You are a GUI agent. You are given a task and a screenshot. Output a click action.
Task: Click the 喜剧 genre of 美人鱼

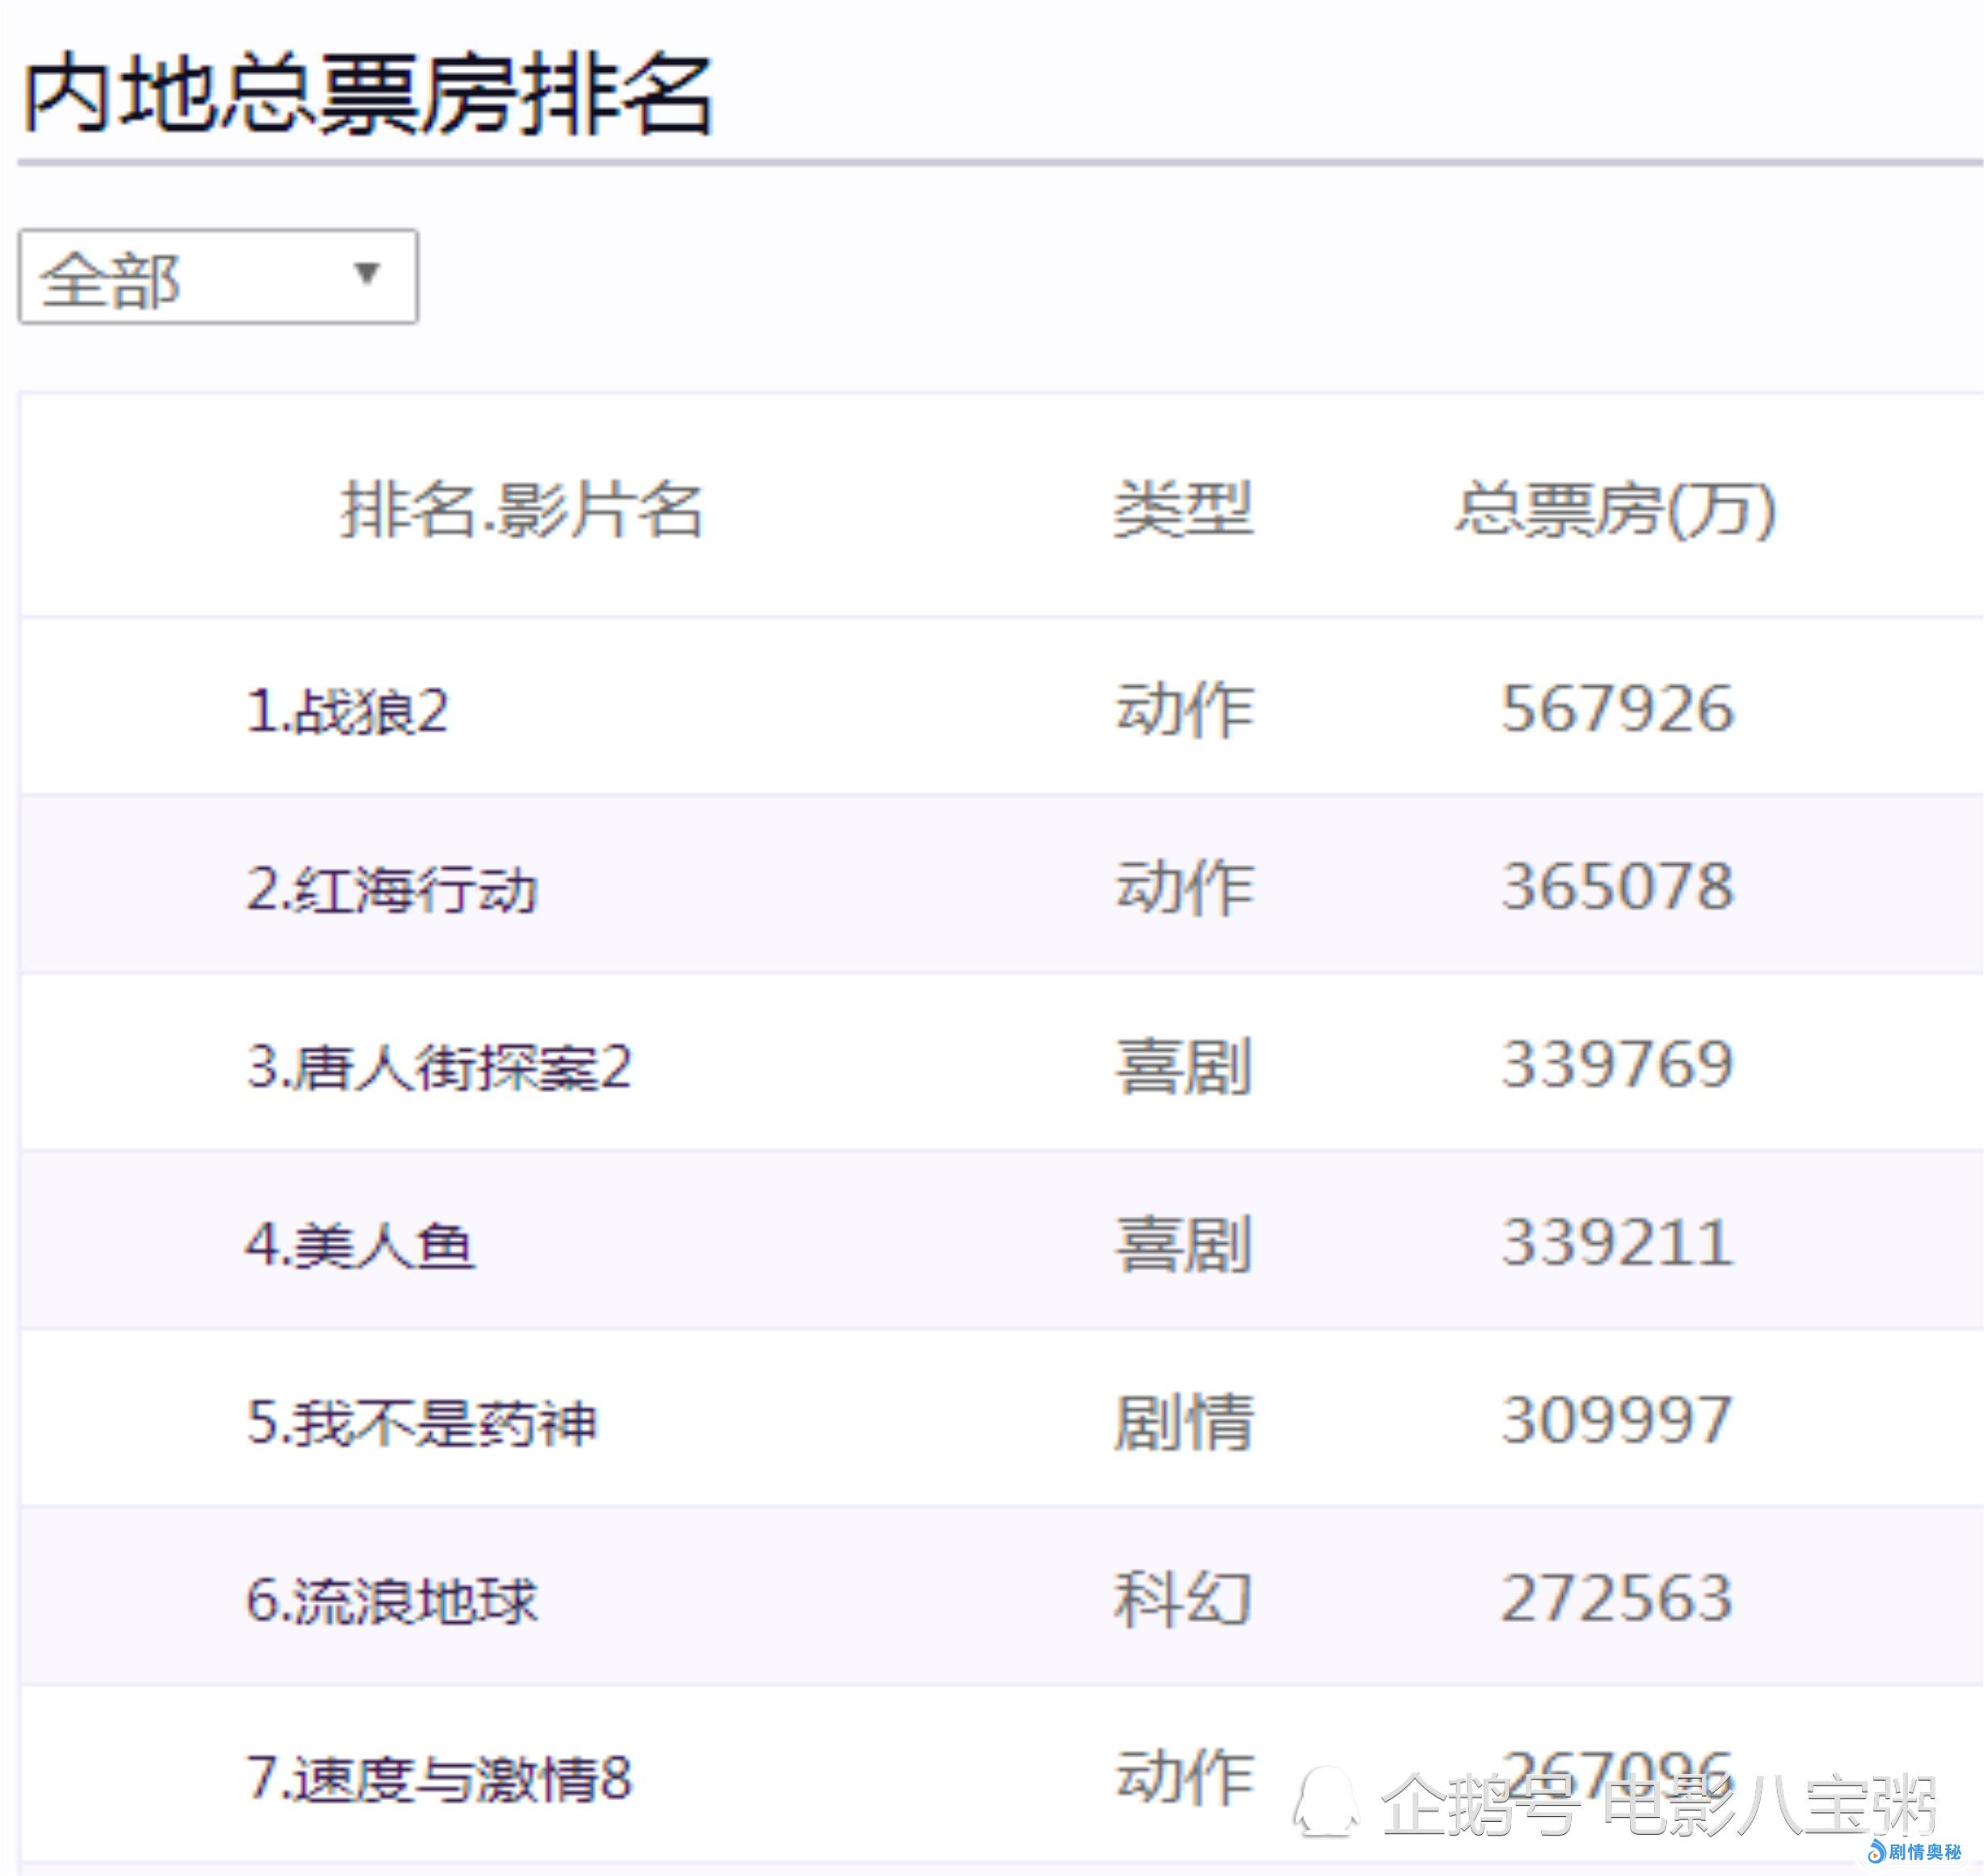point(1183,1245)
